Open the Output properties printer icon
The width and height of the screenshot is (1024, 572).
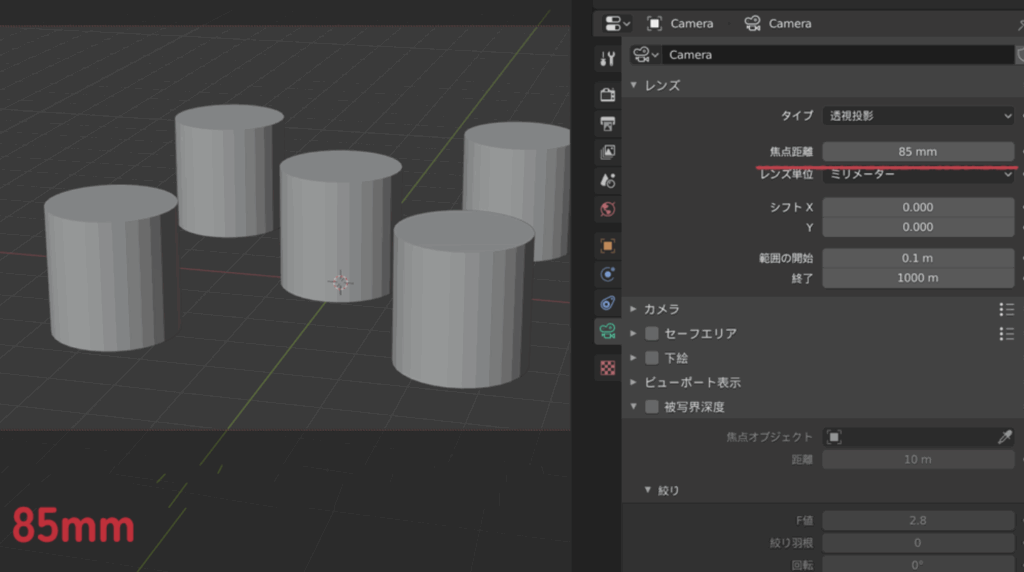coord(607,123)
